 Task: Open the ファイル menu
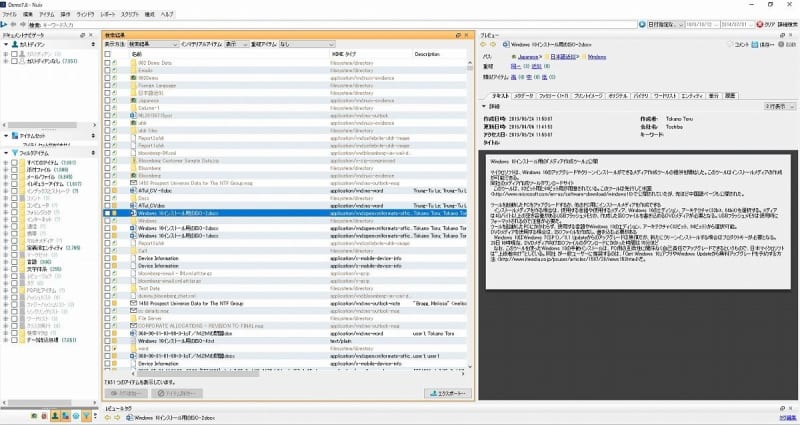[10, 14]
